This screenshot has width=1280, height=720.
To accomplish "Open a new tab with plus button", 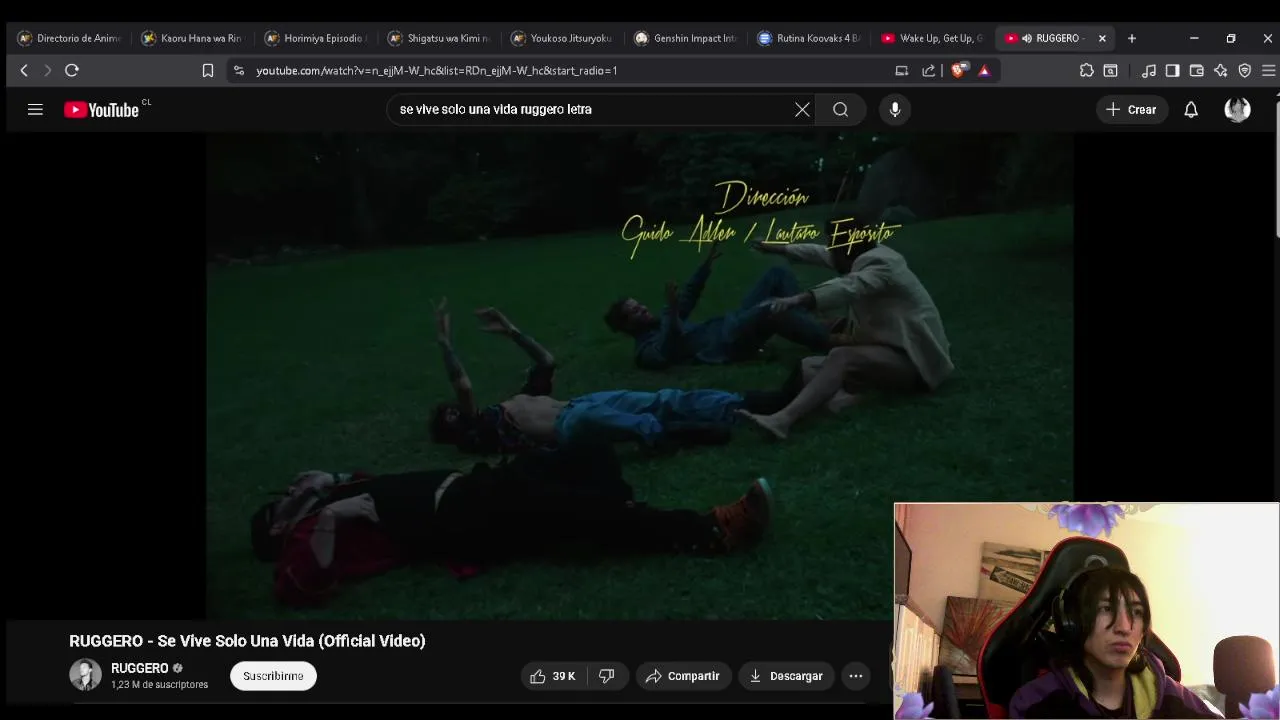I will [1132, 38].
